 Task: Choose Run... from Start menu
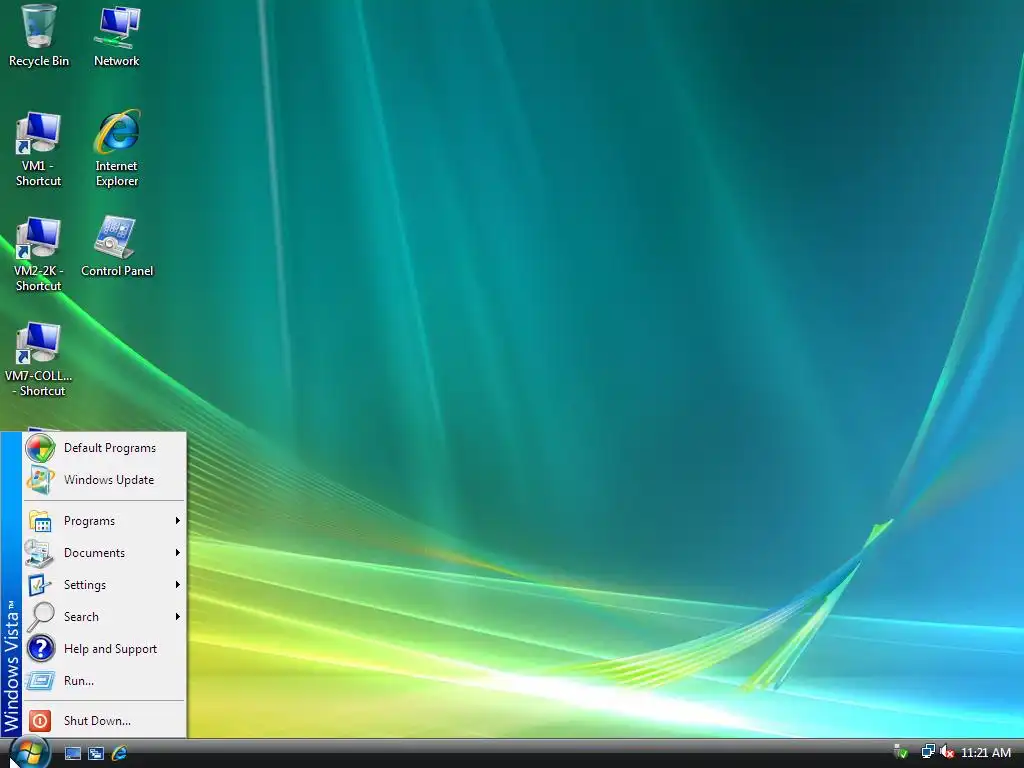coord(104,681)
